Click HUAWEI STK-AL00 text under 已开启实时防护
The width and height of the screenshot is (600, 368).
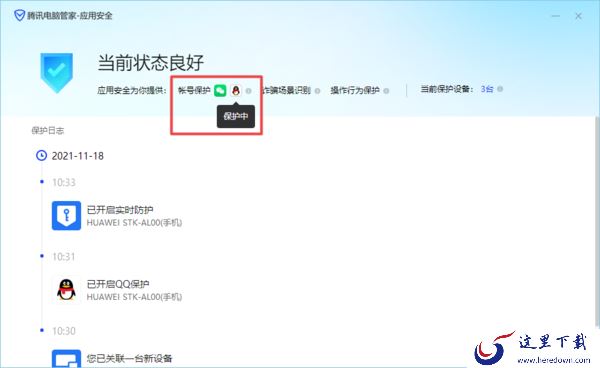tap(134, 223)
